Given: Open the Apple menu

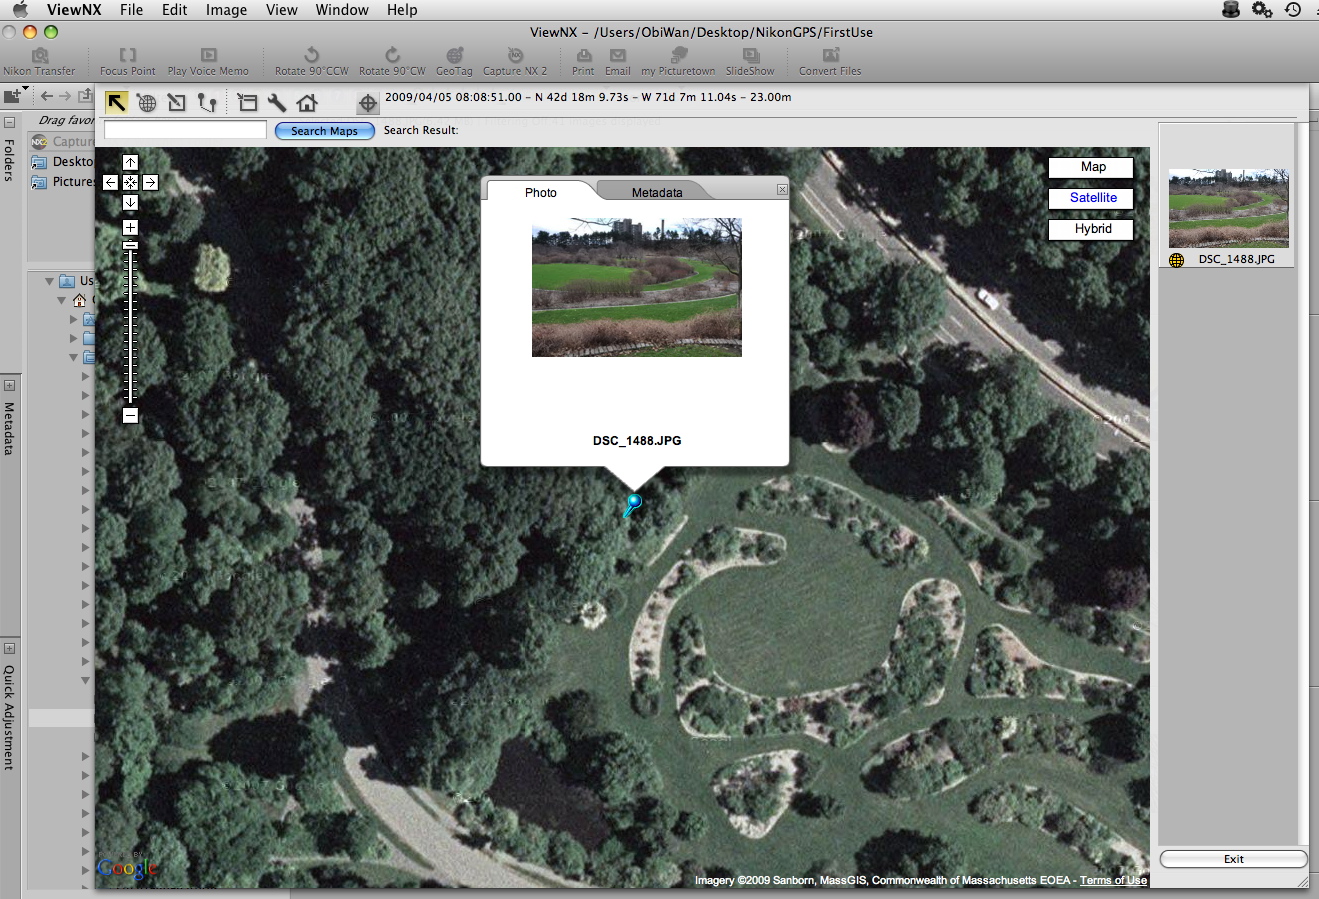Looking at the screenshot, I should click(20, 10).
